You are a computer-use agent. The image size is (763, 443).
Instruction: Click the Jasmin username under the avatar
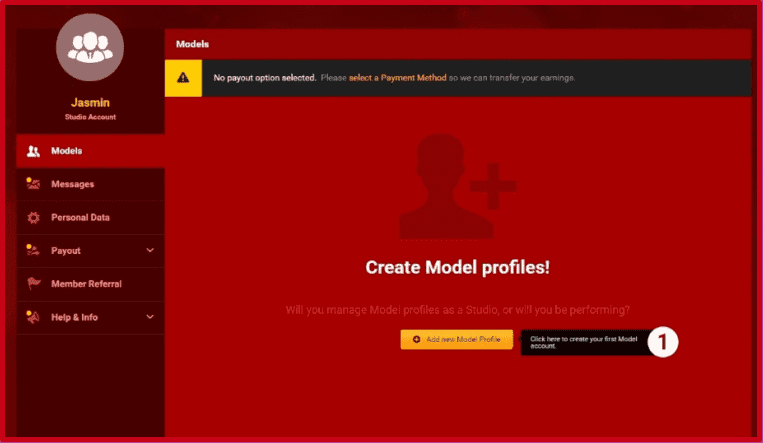click(x=90, y=102)
